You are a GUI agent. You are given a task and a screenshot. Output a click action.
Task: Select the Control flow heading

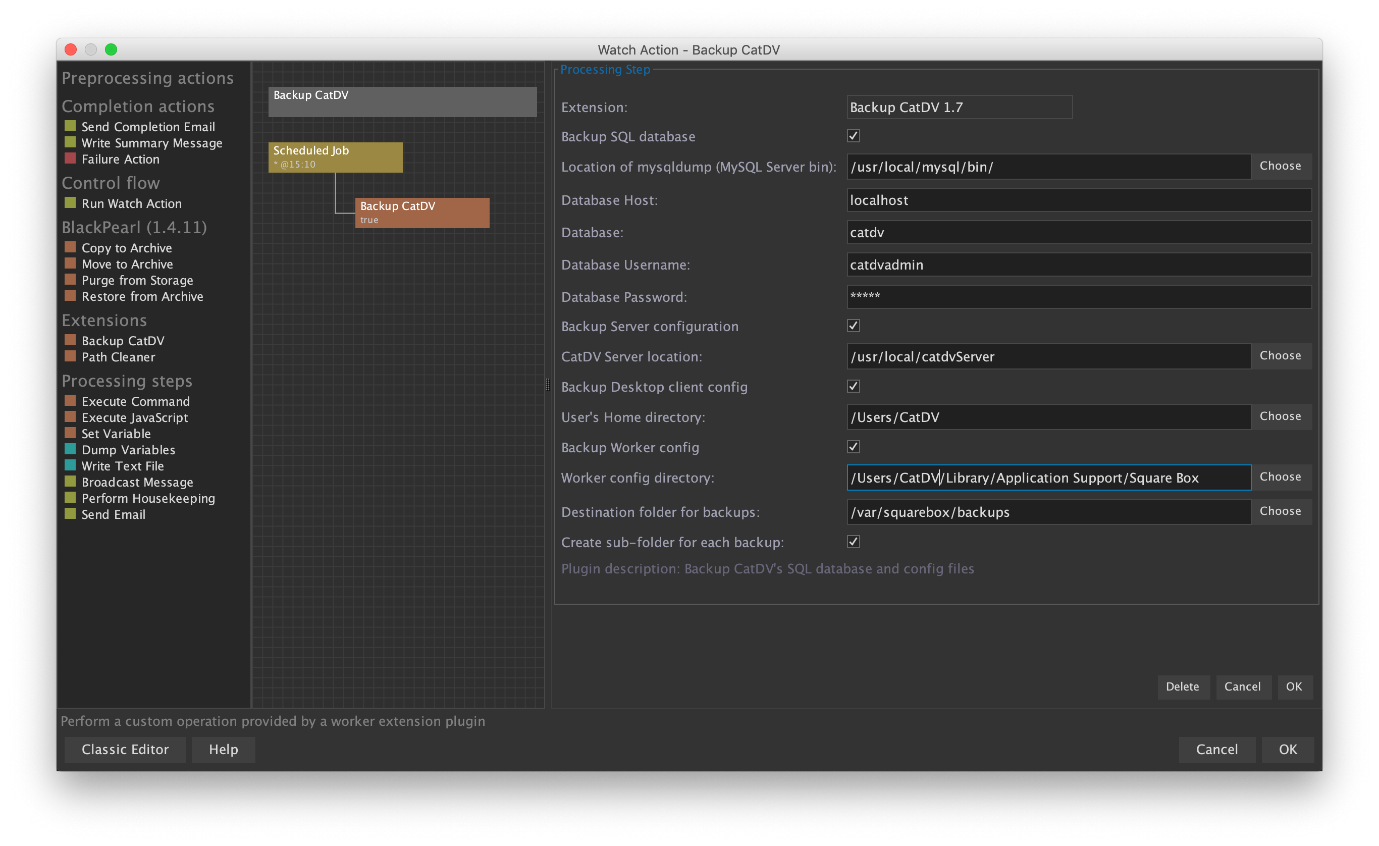pos(111,183)
